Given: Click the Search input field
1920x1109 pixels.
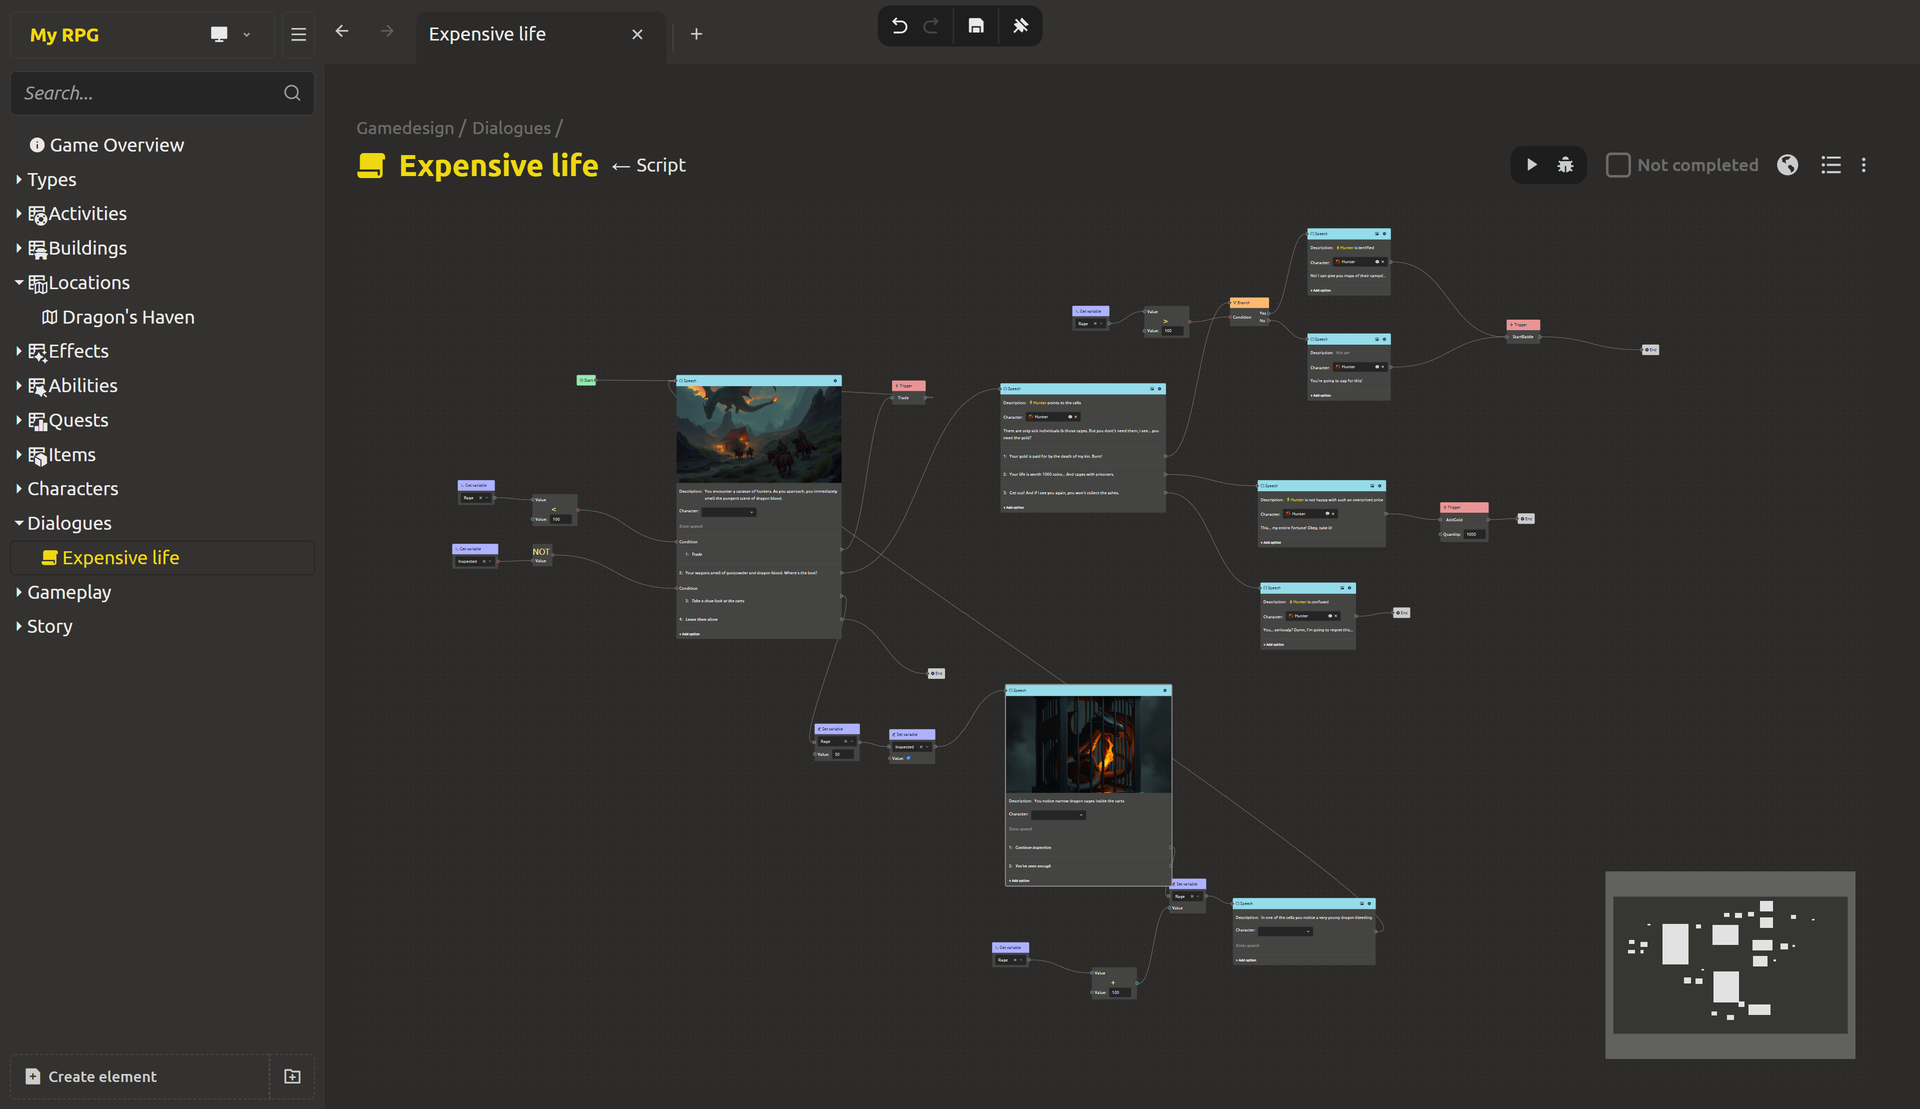Looking at the screenshot, I should coord(150,93).
